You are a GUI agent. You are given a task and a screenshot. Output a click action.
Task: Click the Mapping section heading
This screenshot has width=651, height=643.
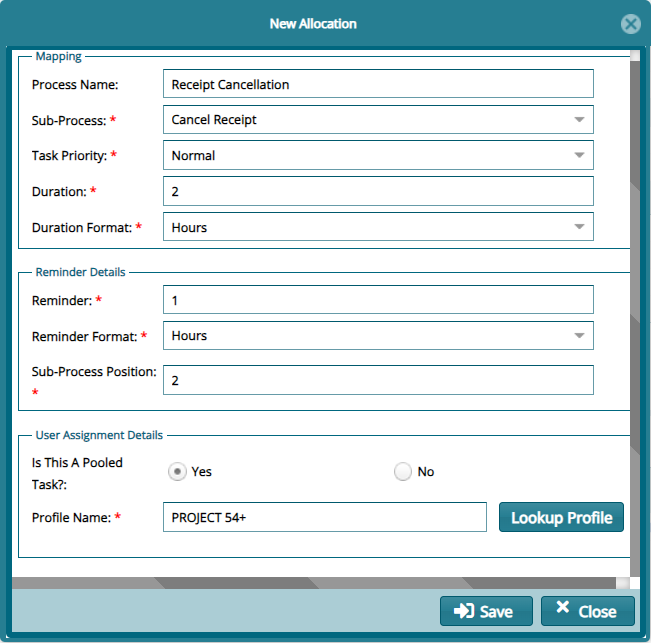pyautogui.click(x=58, y=57)
